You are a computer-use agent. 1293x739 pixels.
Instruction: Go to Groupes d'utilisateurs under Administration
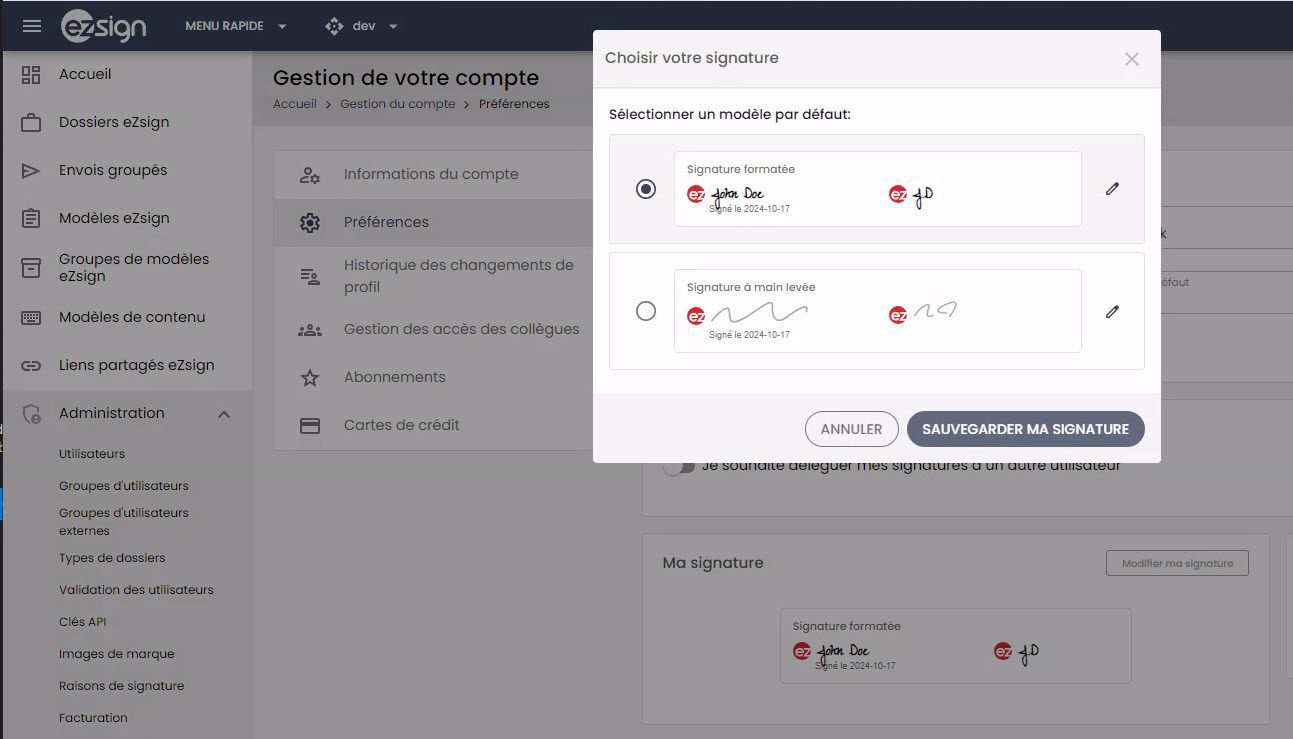pos(124,486)
